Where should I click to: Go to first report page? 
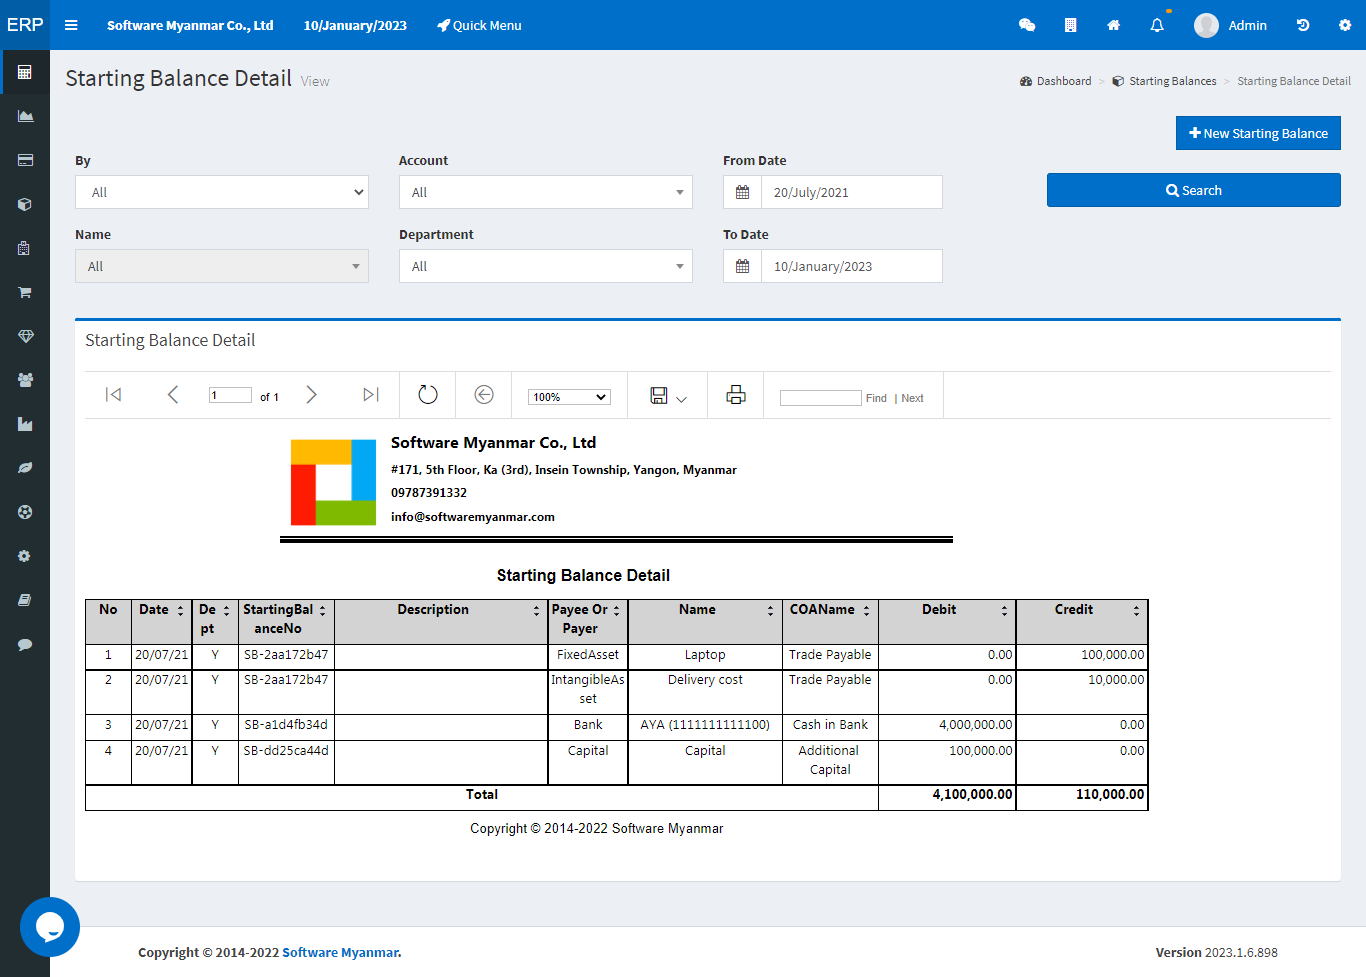(114, 395)
